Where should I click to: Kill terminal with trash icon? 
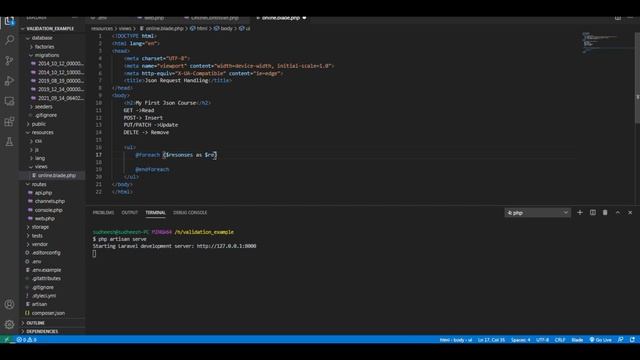(605, 213)
